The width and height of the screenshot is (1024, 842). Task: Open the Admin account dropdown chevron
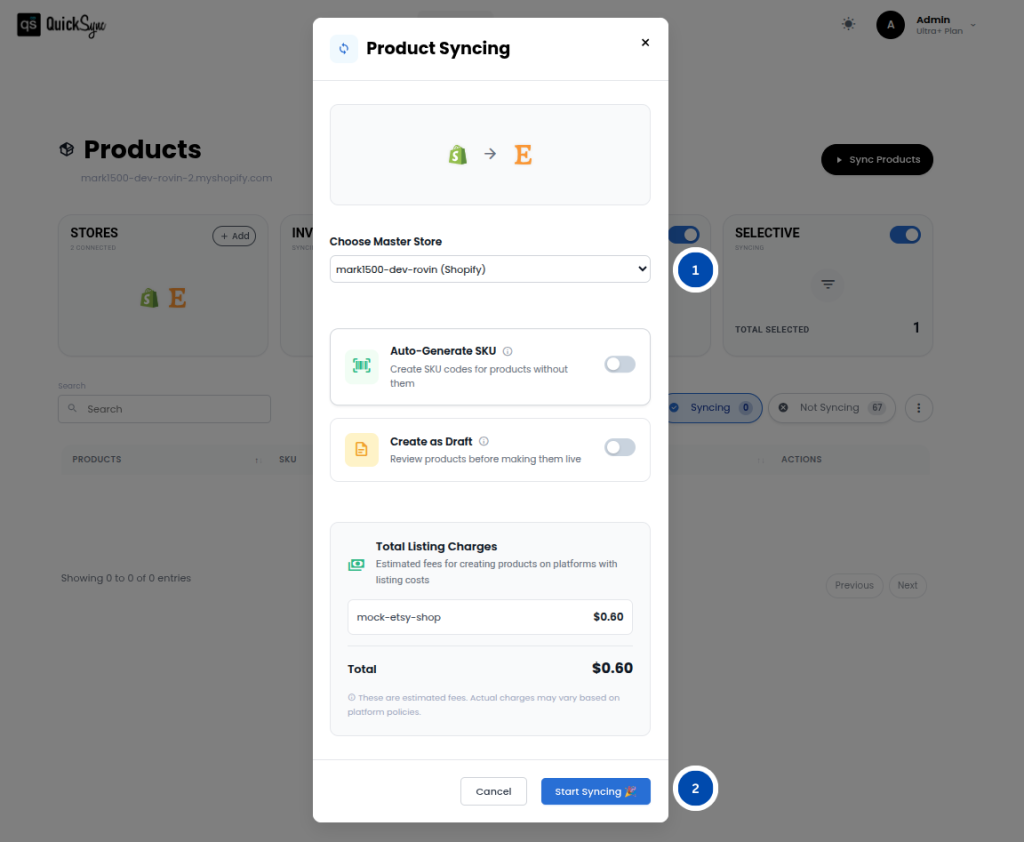(971, 24)
